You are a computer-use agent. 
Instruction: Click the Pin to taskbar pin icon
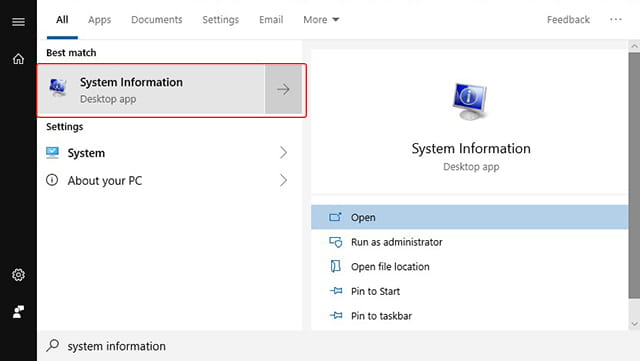click(336, 315)
